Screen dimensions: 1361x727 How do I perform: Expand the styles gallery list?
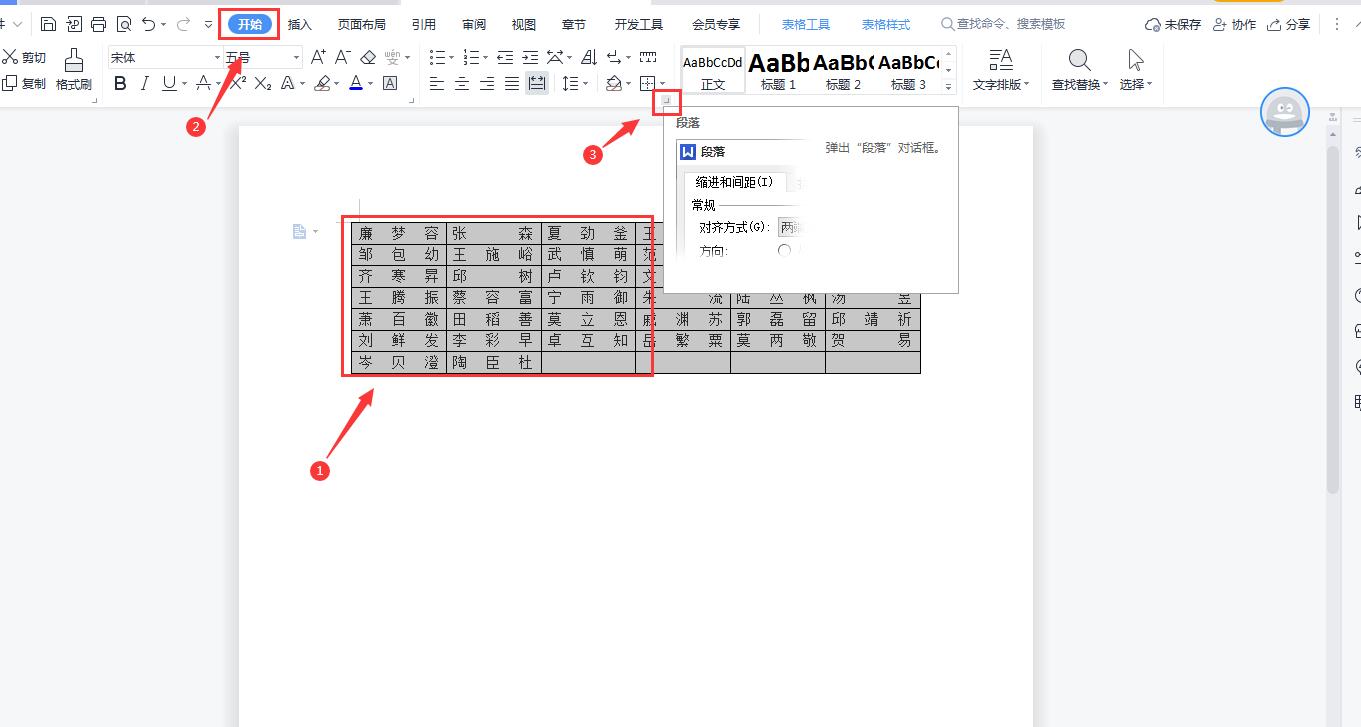pos(949,87)
